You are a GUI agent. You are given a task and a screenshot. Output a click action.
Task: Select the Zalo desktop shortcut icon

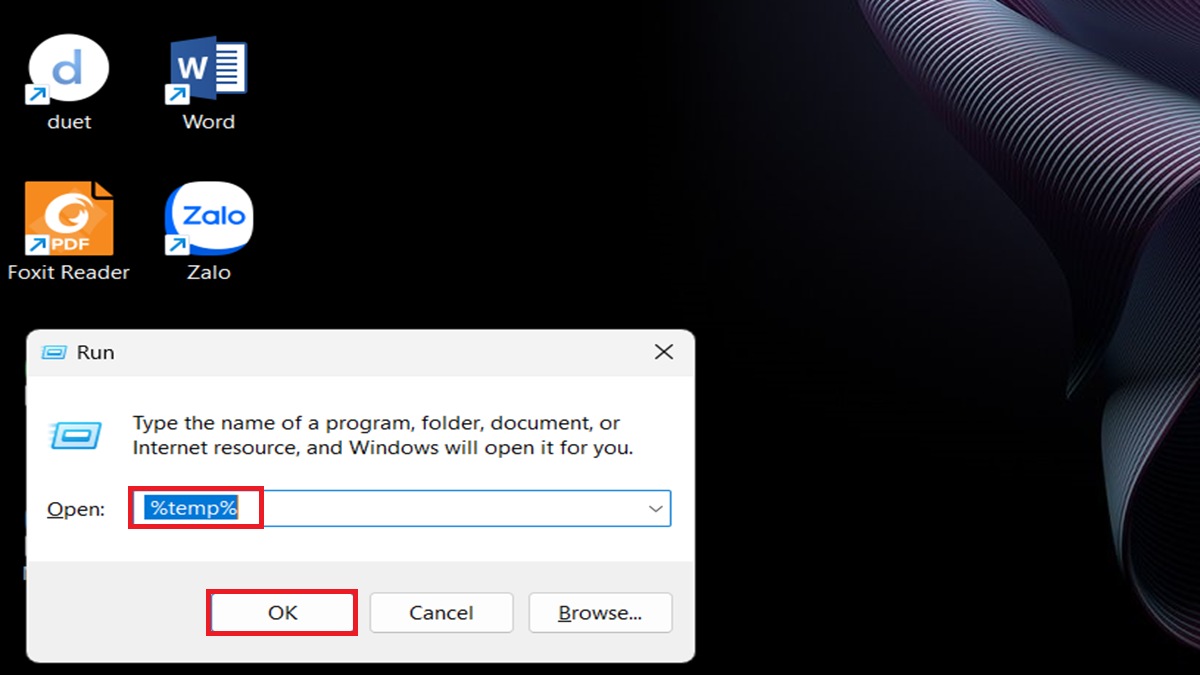[x=208, y=218]
